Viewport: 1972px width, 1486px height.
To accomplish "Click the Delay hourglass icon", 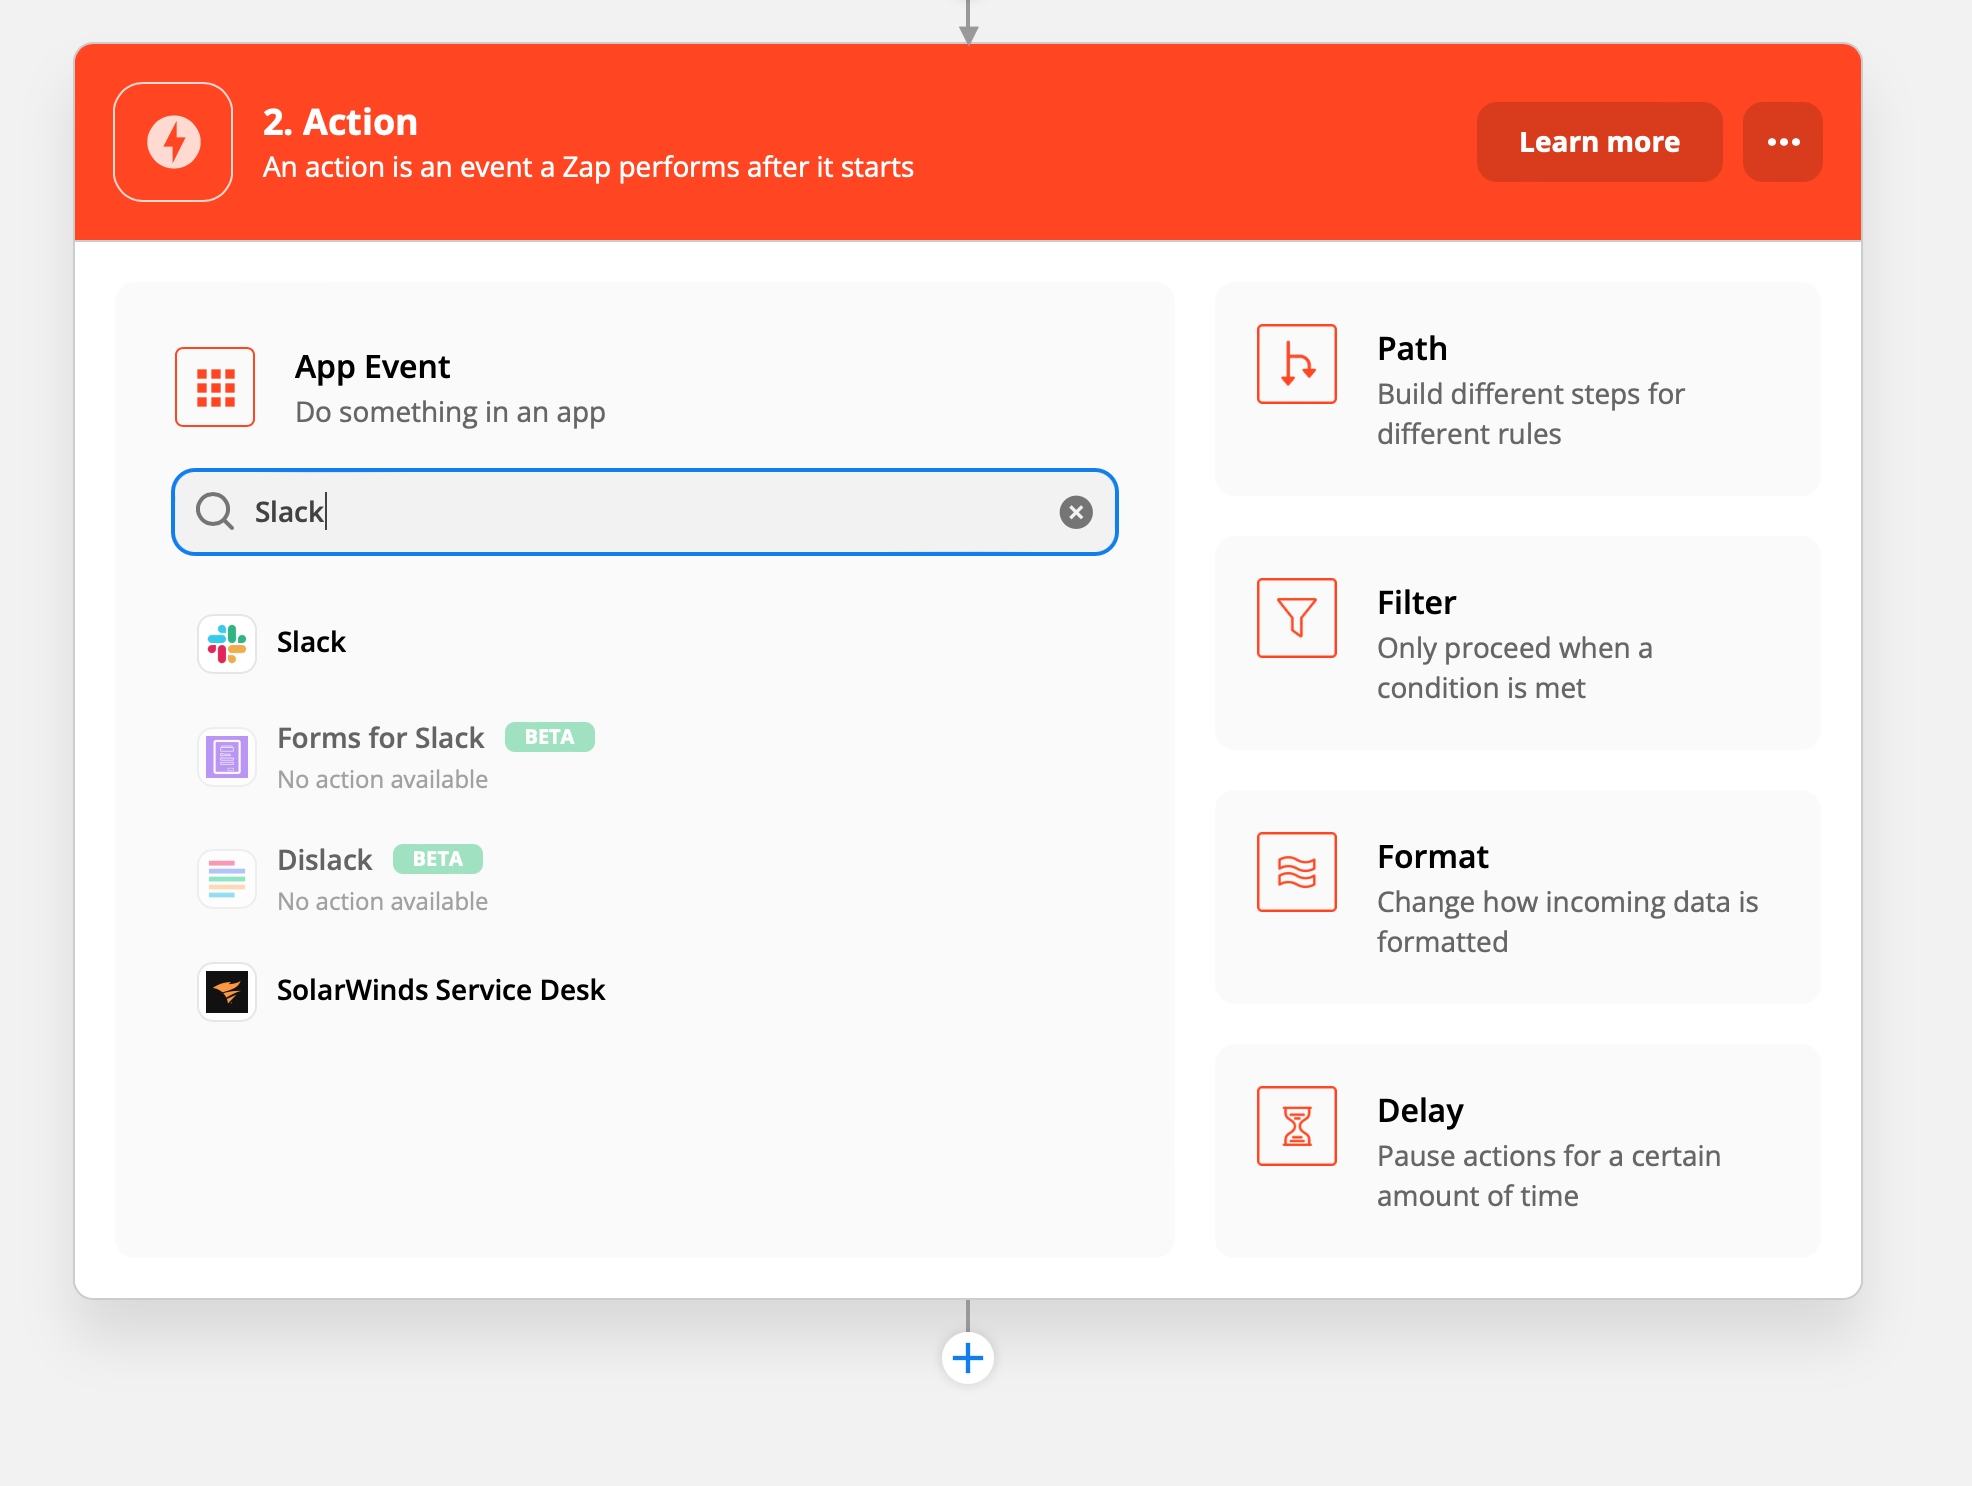I will (x=1296, y=1126).
